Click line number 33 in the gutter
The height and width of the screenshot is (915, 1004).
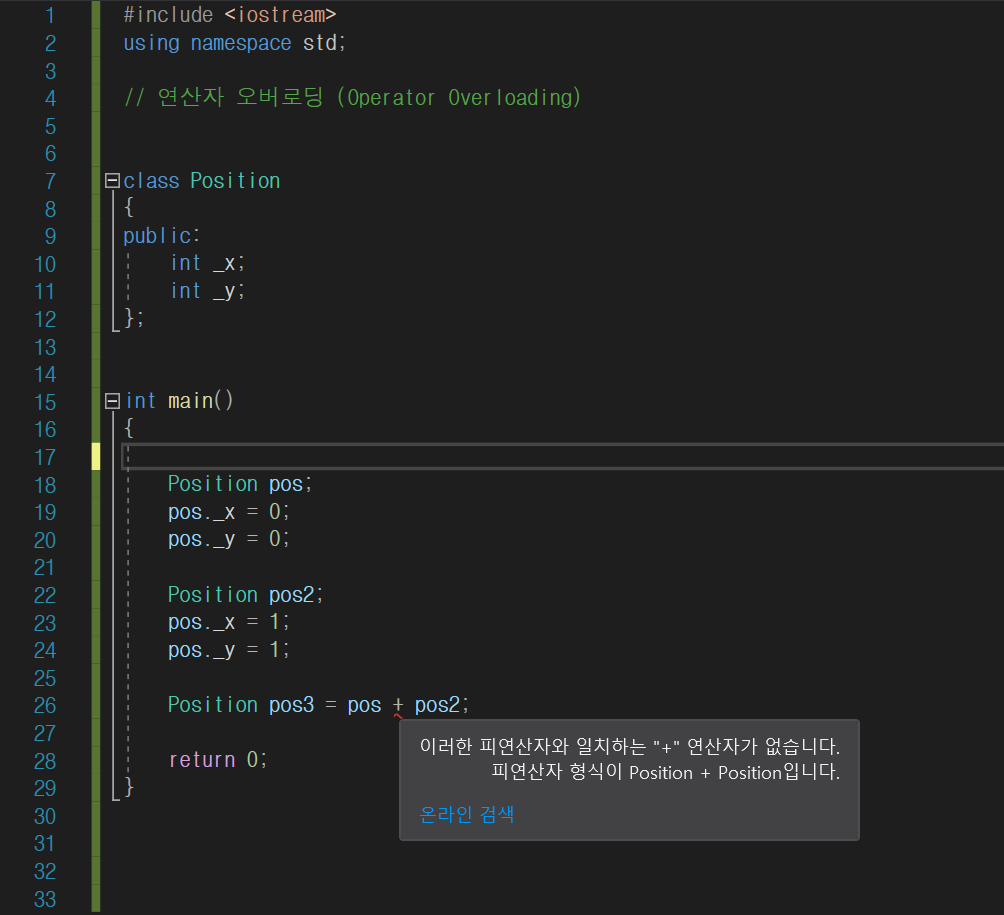pyautogui.click(x=45, y=900)
